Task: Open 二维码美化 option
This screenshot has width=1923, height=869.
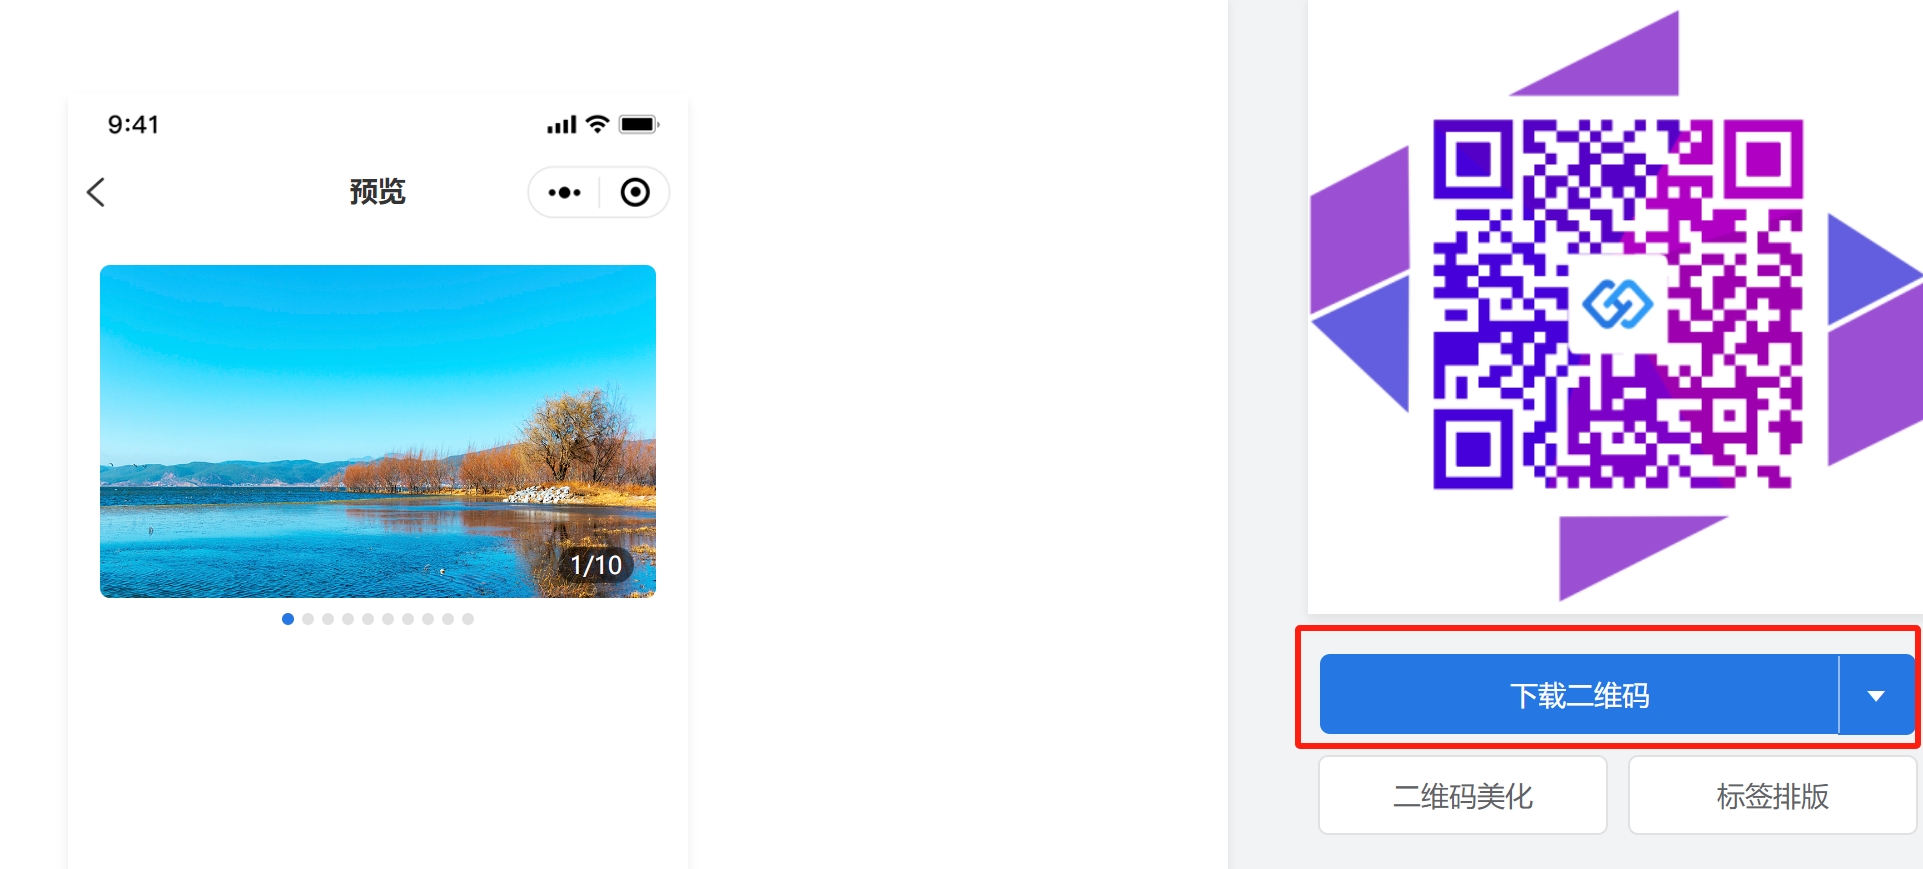Action: click(x=1463, y=796)
